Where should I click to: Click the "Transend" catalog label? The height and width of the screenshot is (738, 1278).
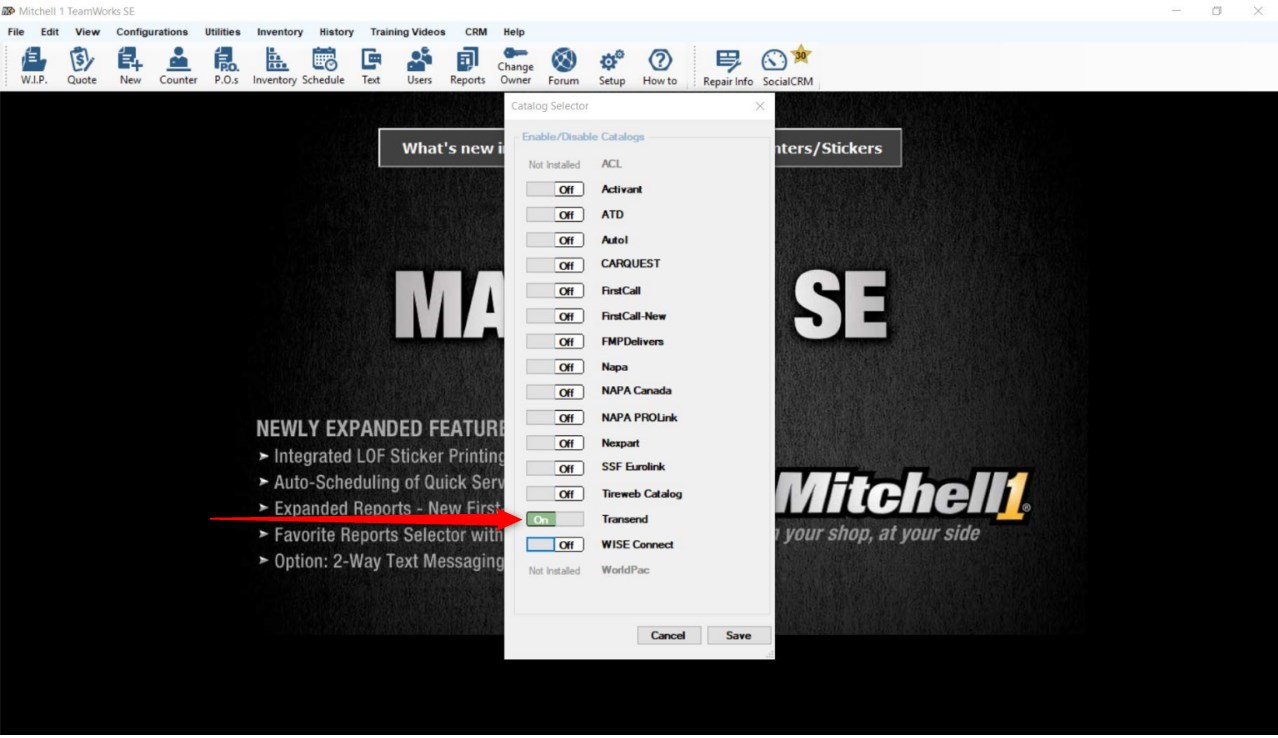click(x=625, y=519)
